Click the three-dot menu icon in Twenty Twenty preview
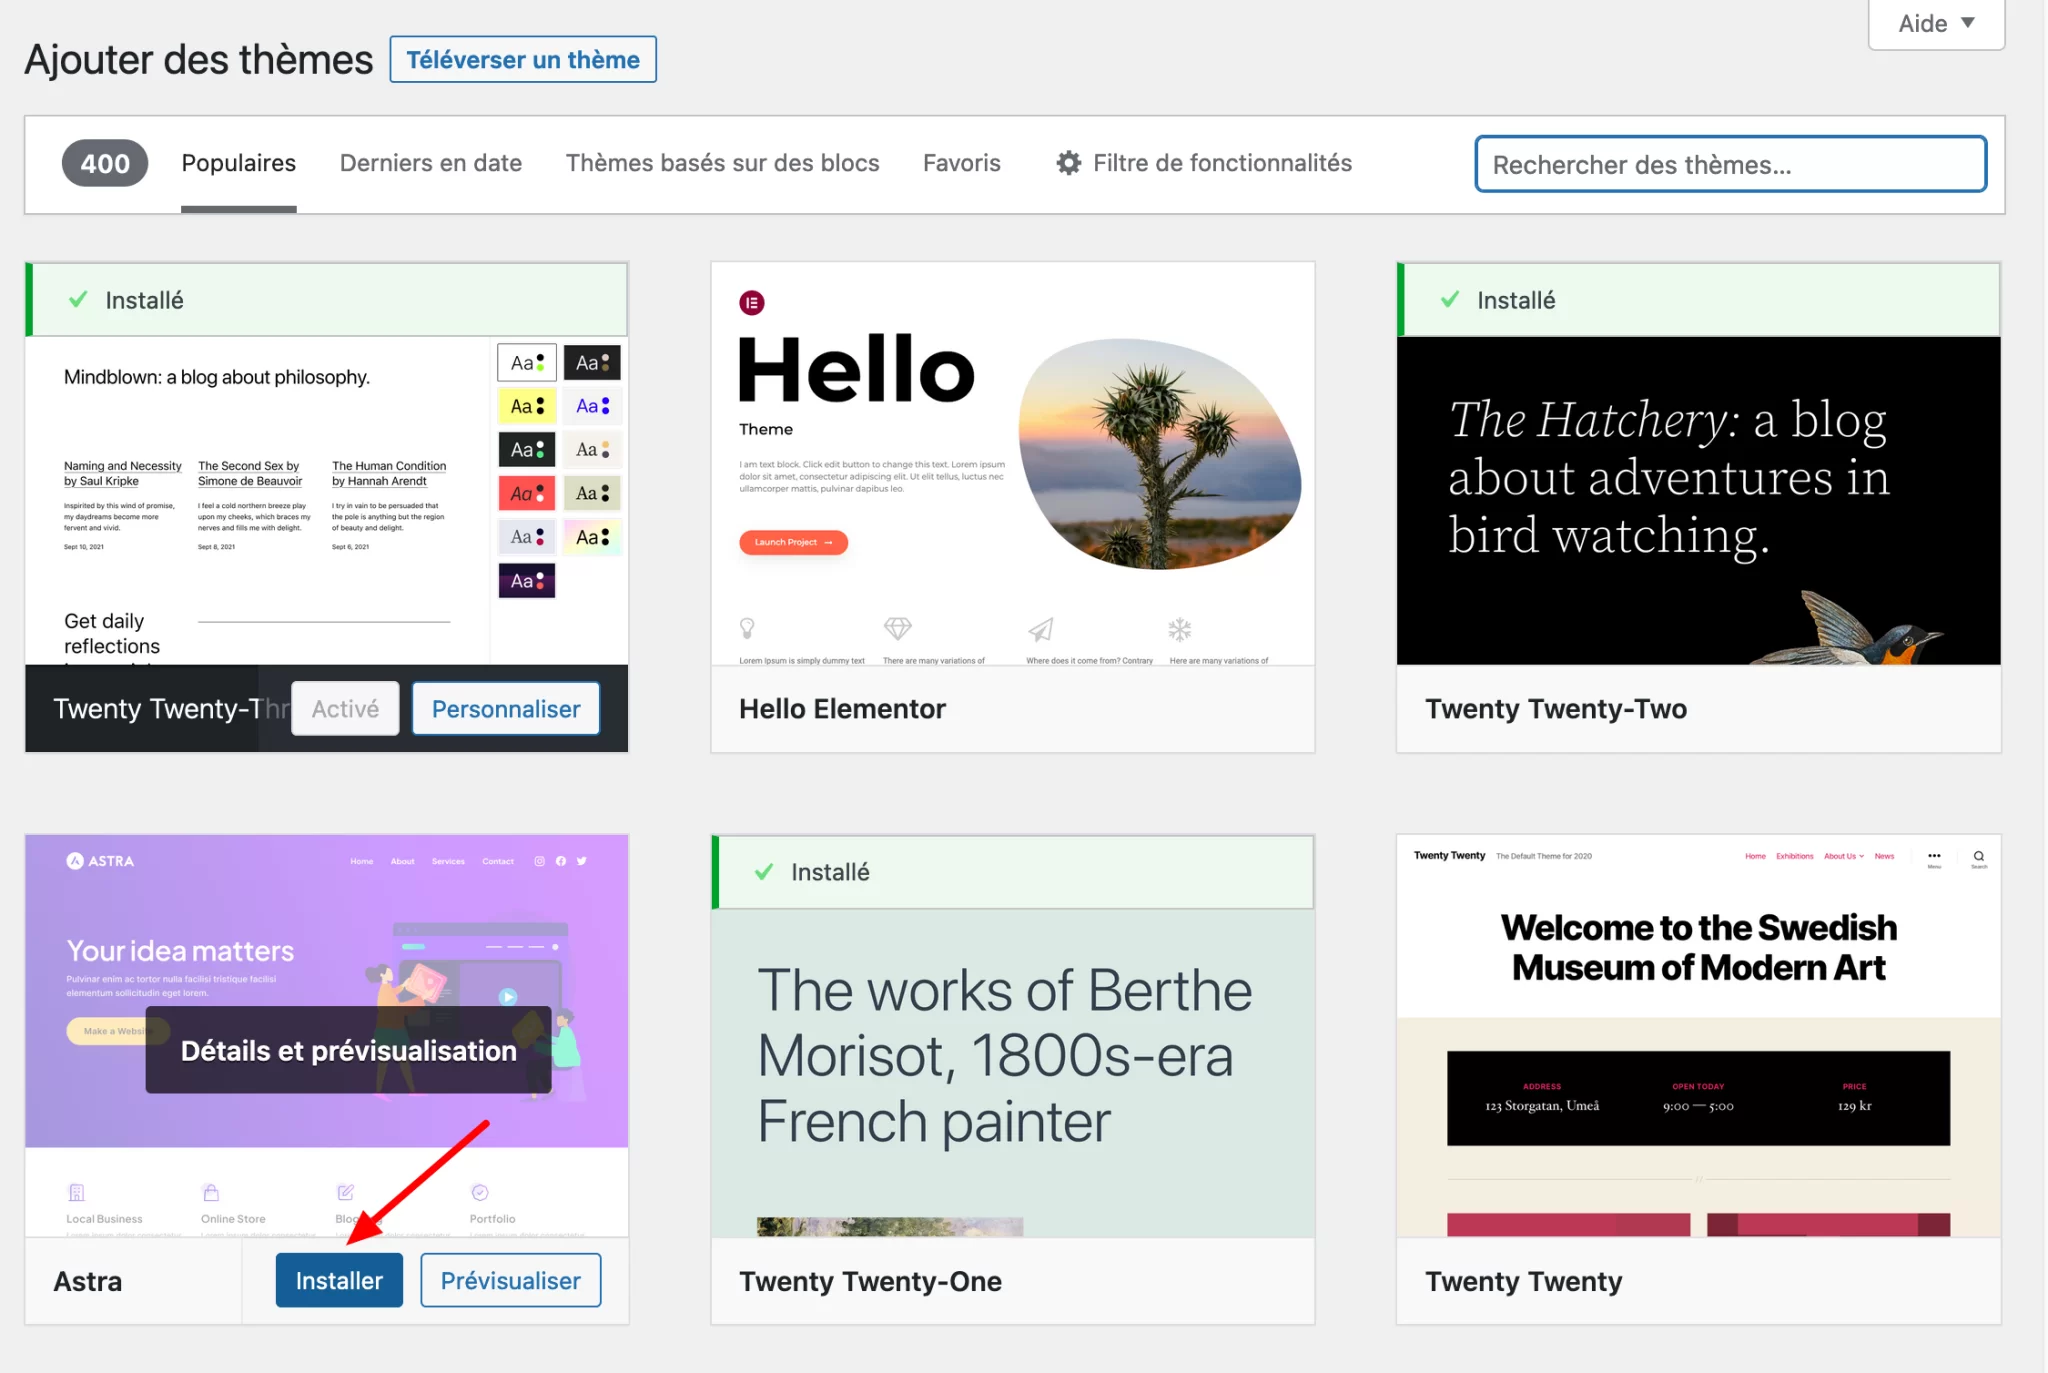 (1934, 856)
